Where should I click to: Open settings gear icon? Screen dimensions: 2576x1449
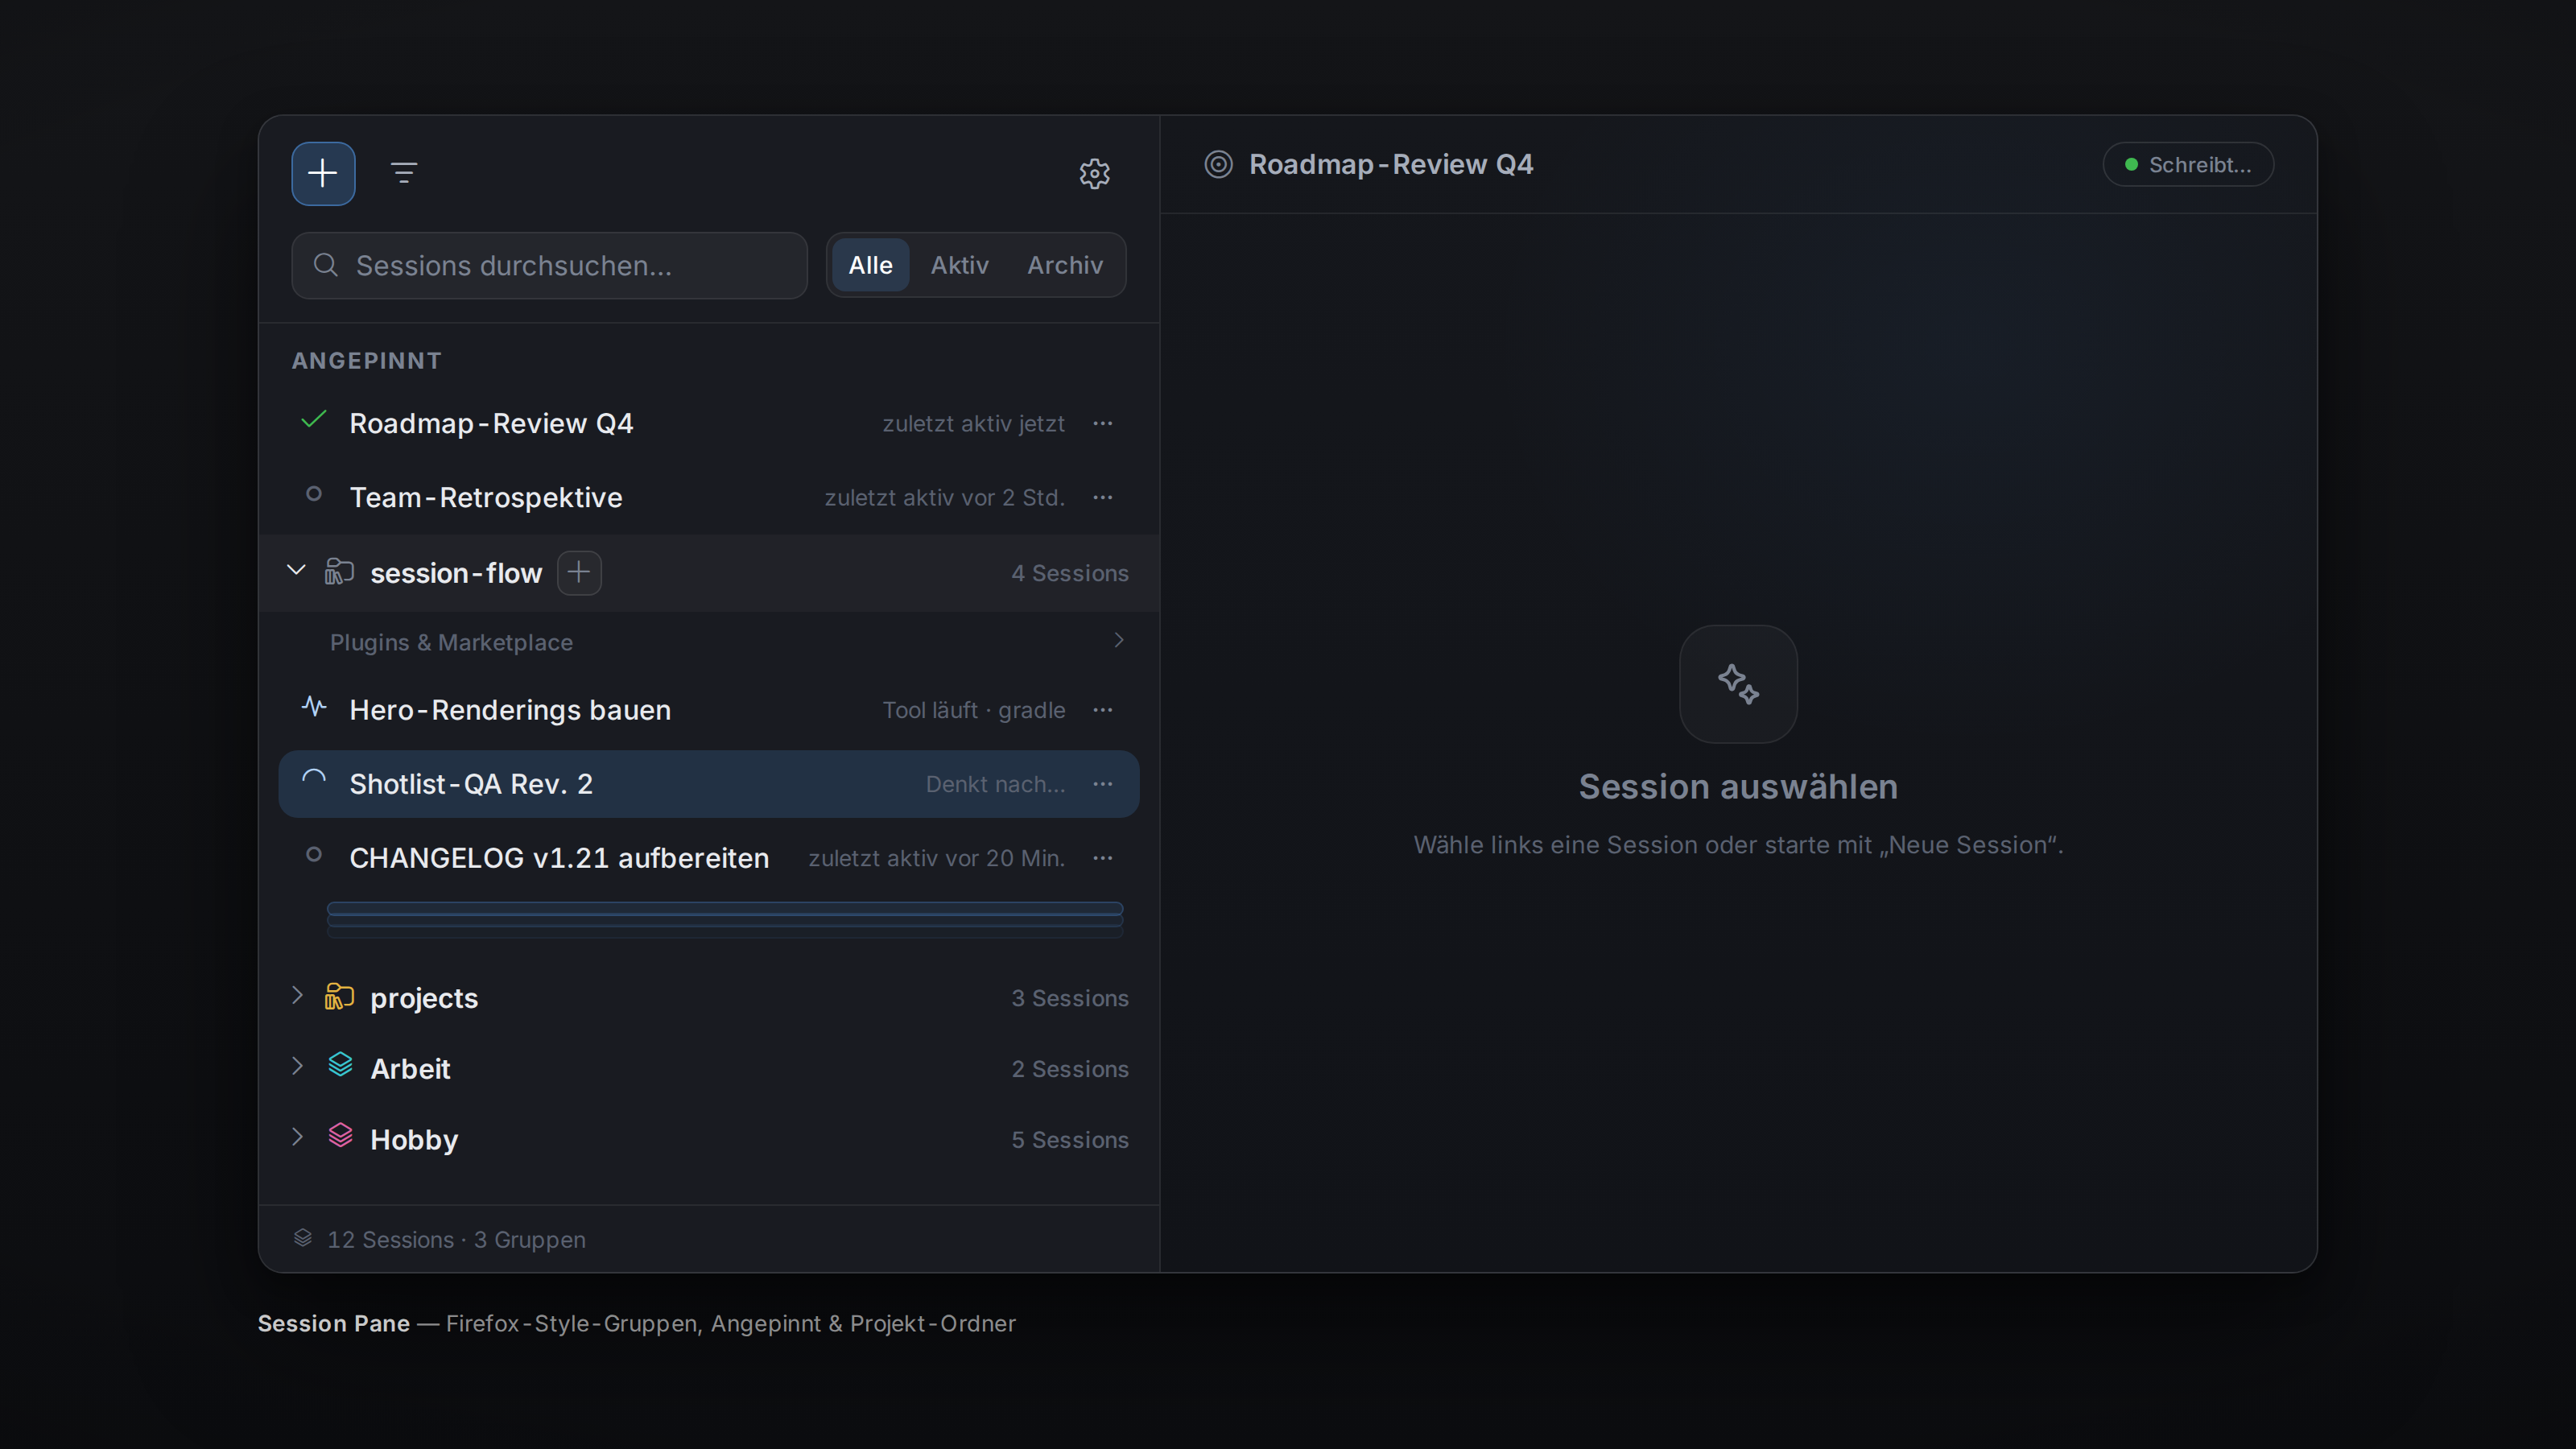click(x=1094, y=173)
